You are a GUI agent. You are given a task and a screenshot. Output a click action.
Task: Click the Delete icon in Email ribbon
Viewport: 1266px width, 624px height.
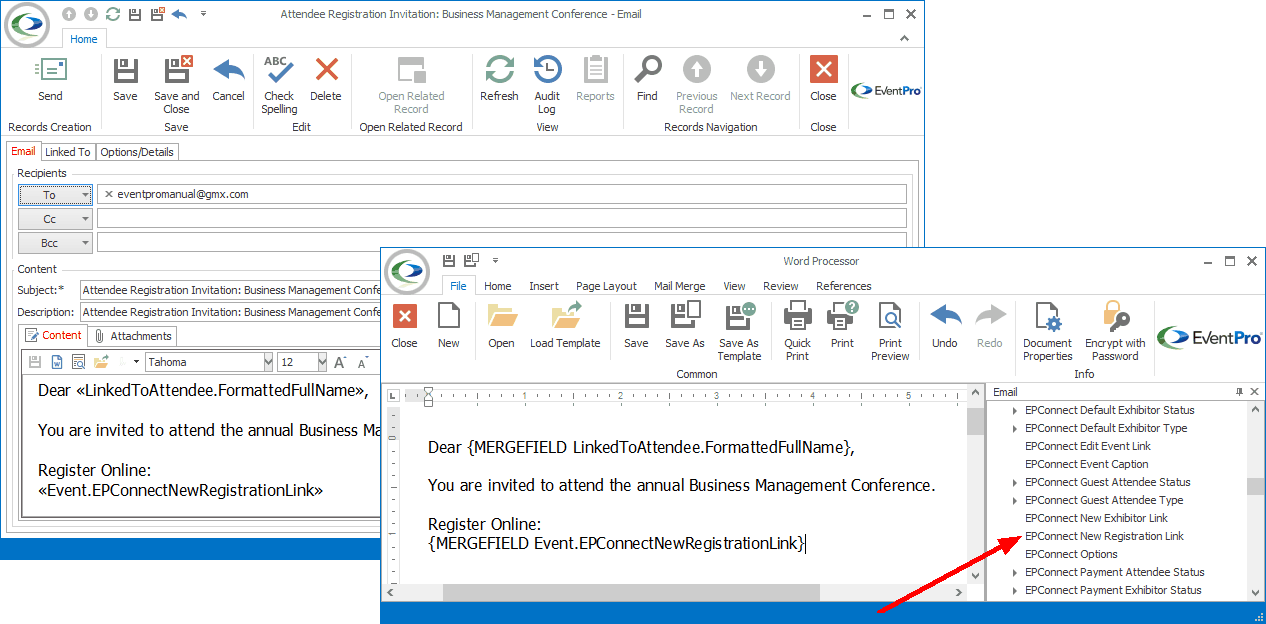(326, 70)
